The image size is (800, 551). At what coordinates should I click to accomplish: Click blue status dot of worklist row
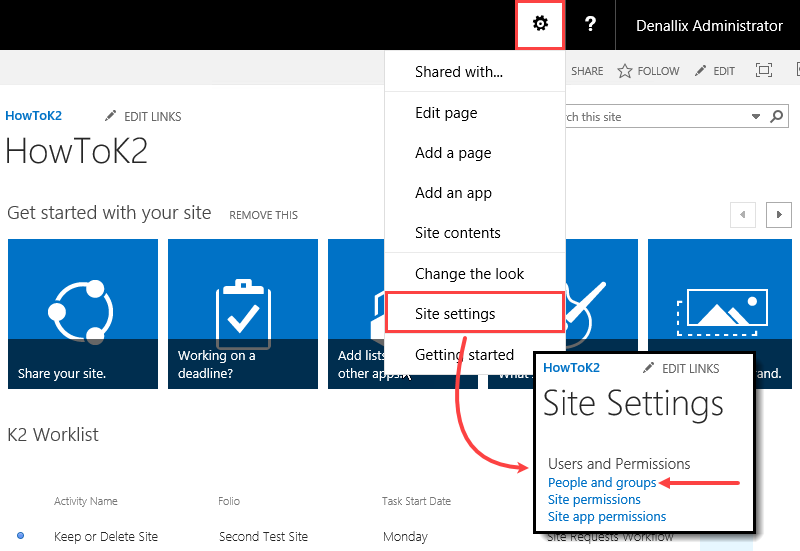pyautogui.click(x=20, y=535)
